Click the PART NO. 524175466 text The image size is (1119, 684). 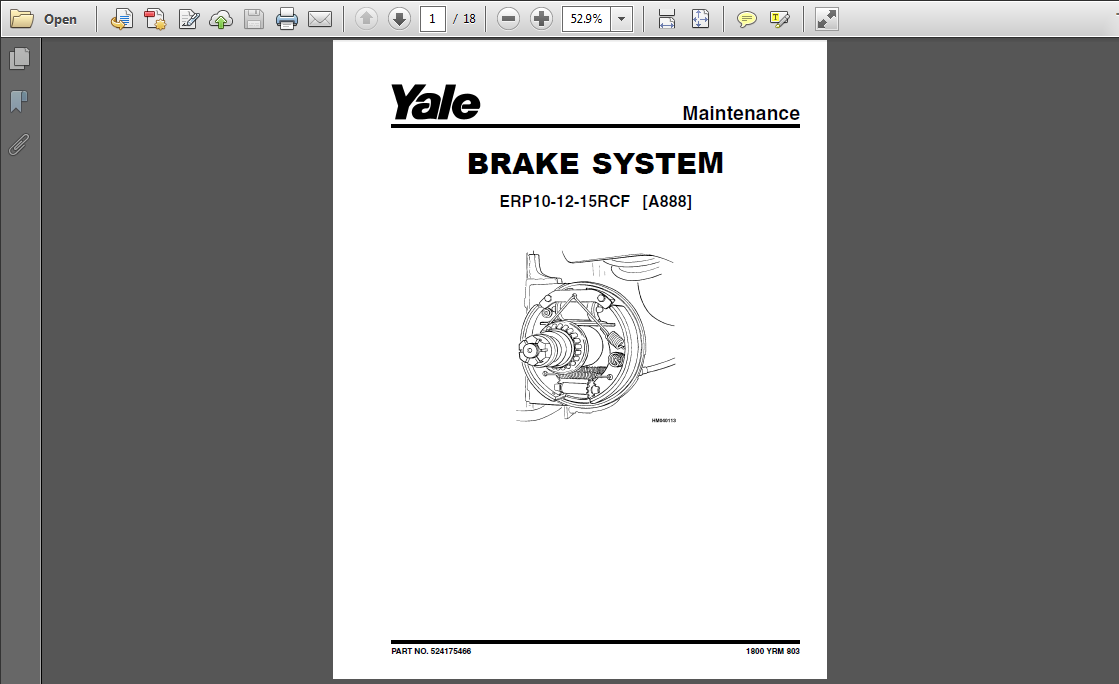(431, 651)
